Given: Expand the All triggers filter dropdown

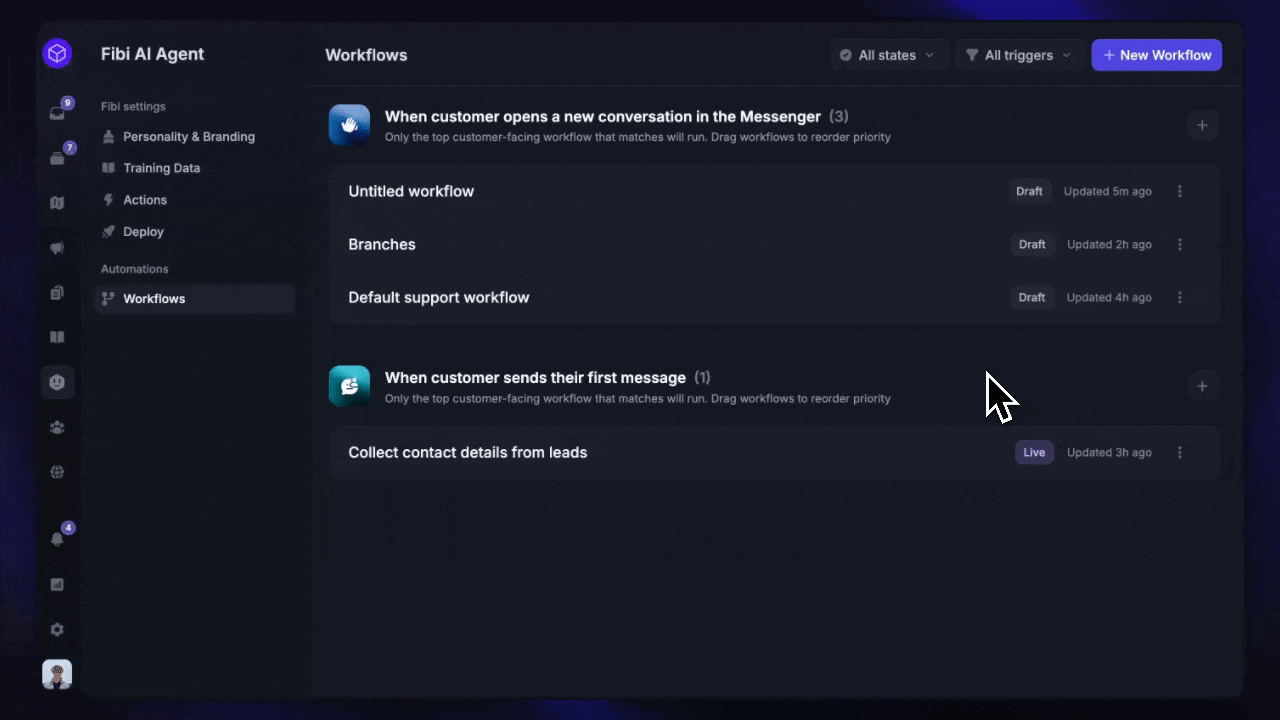Looking at the screenshot, I should pos(1018,55).
